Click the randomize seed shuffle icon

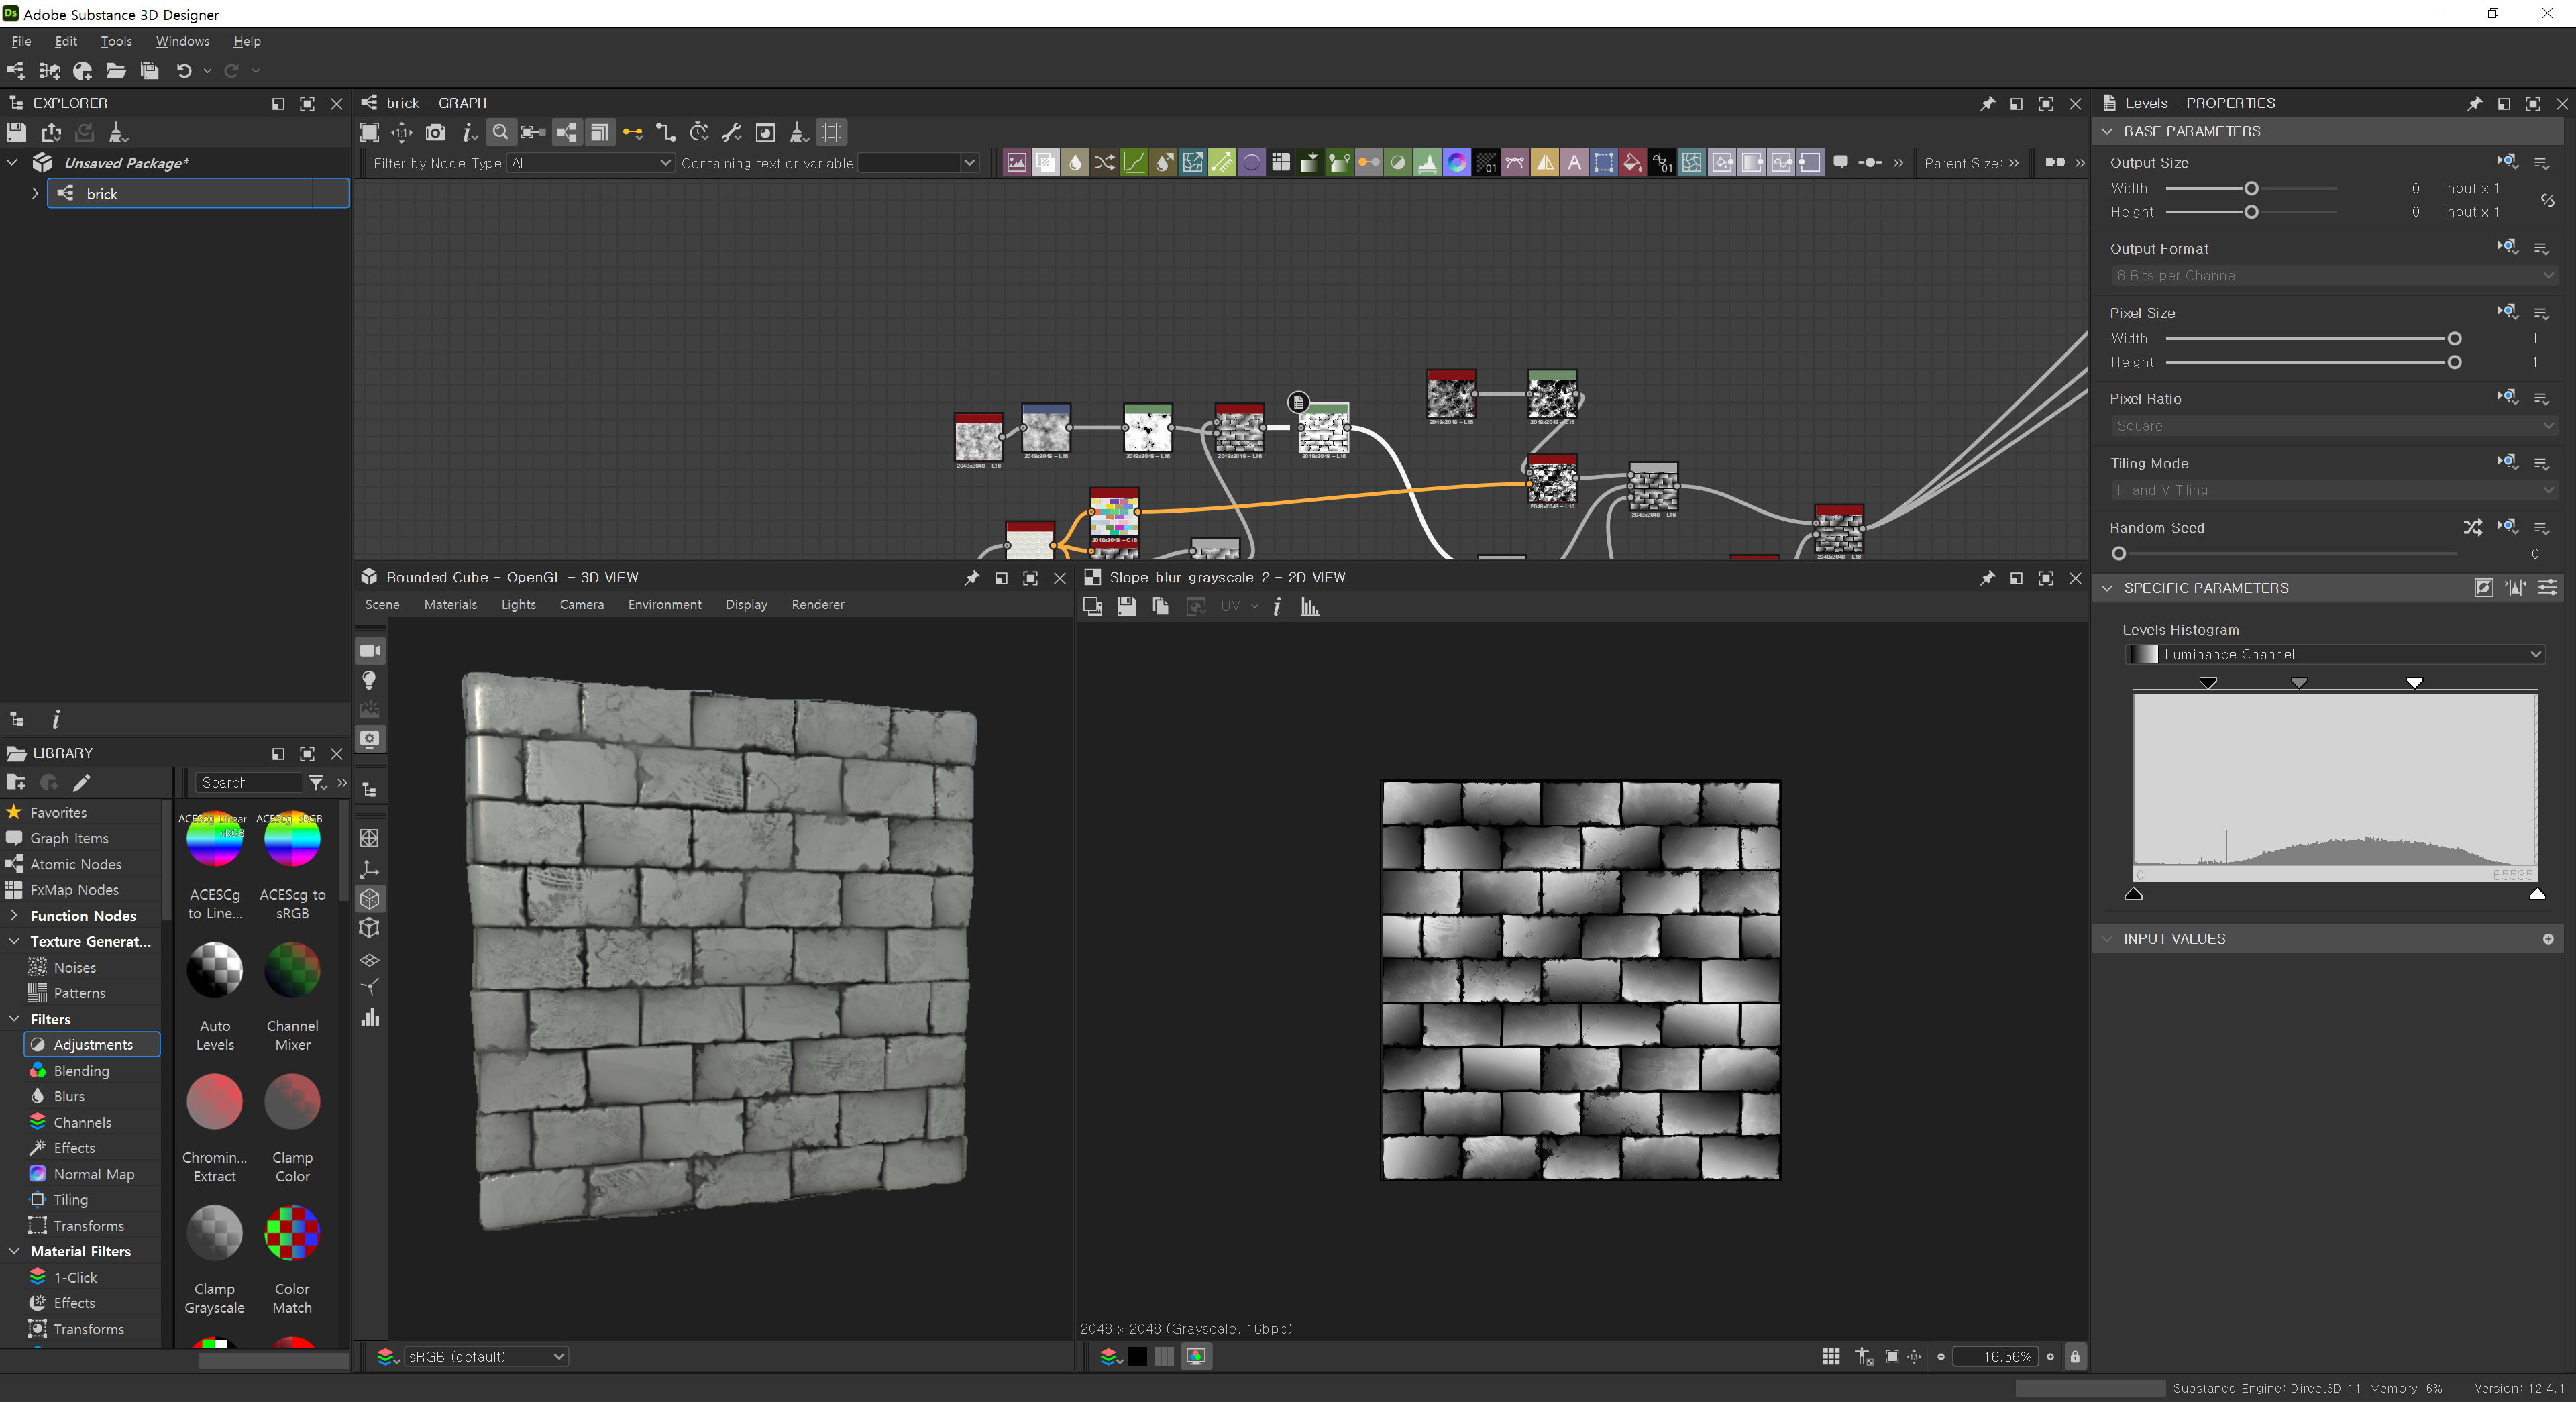[2472, 527]
